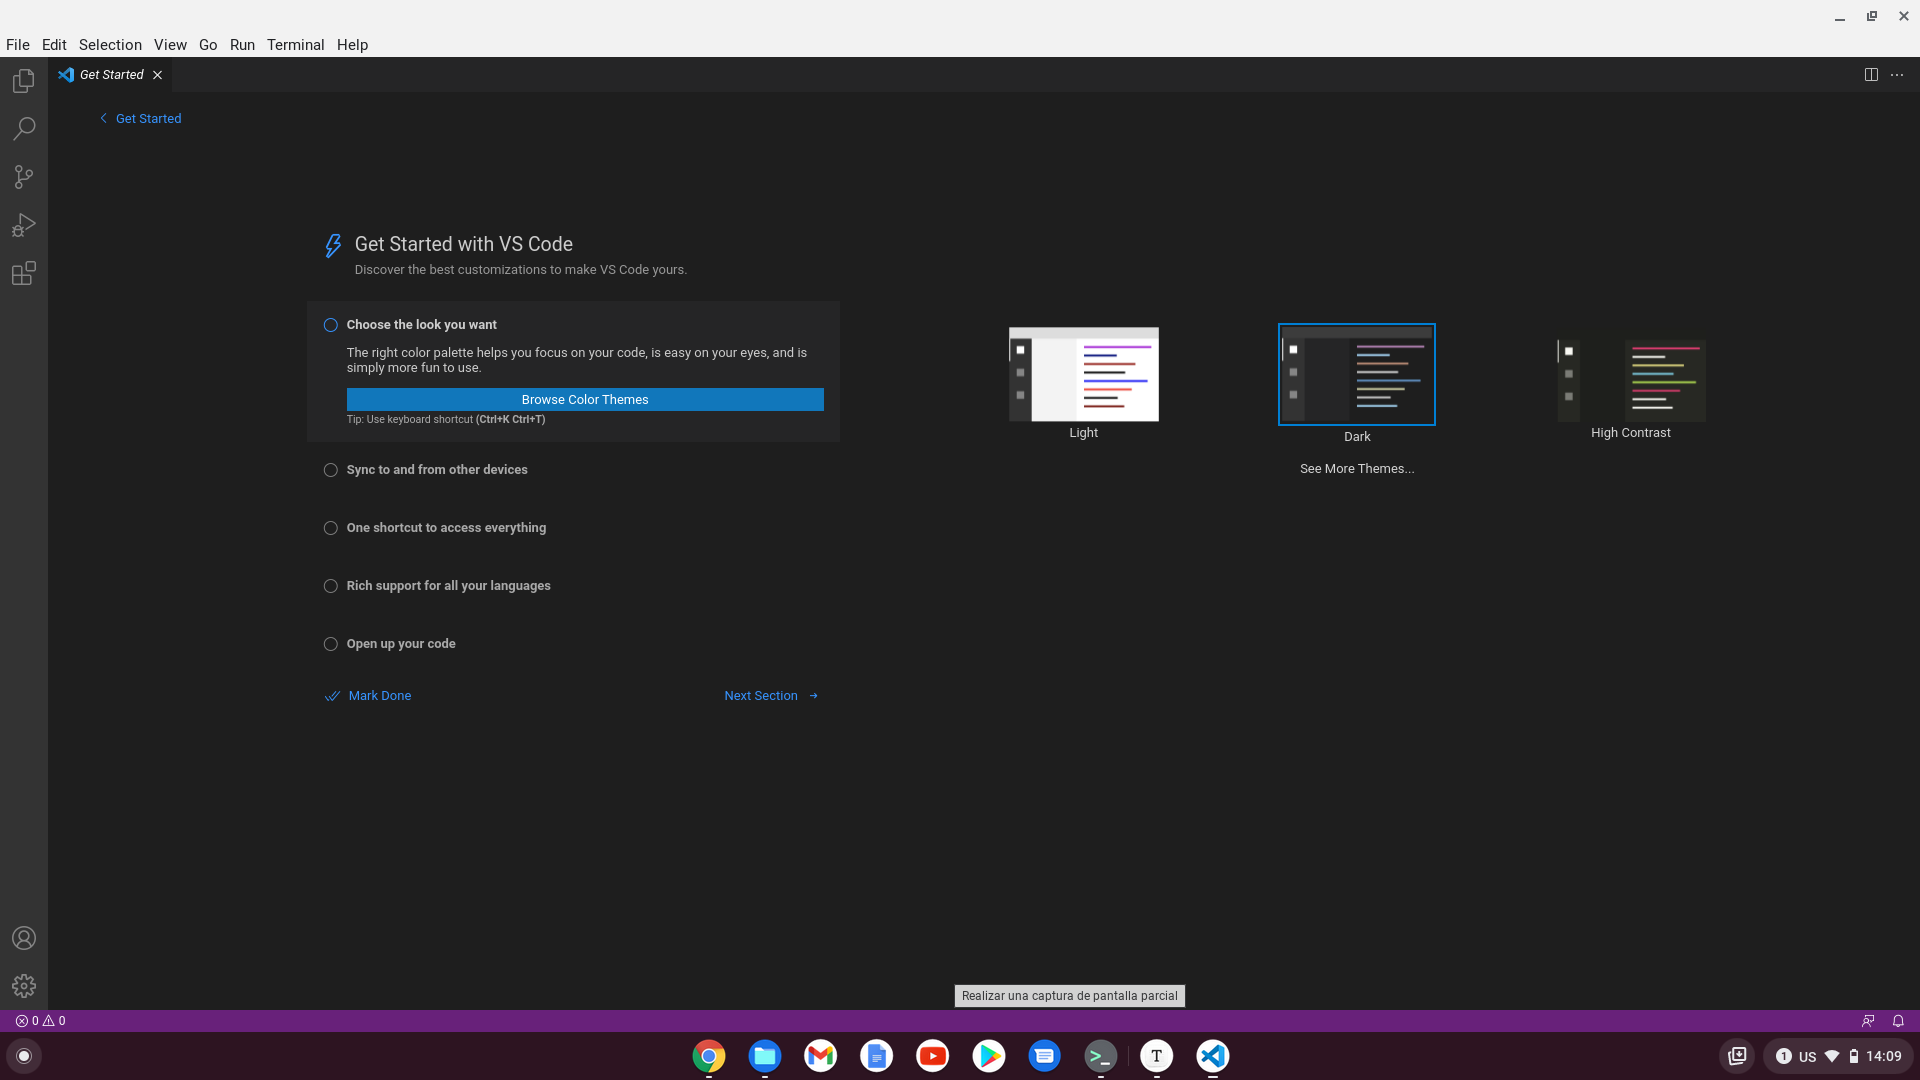
Task: Click the Mark Done link
Action: [369, 696]
